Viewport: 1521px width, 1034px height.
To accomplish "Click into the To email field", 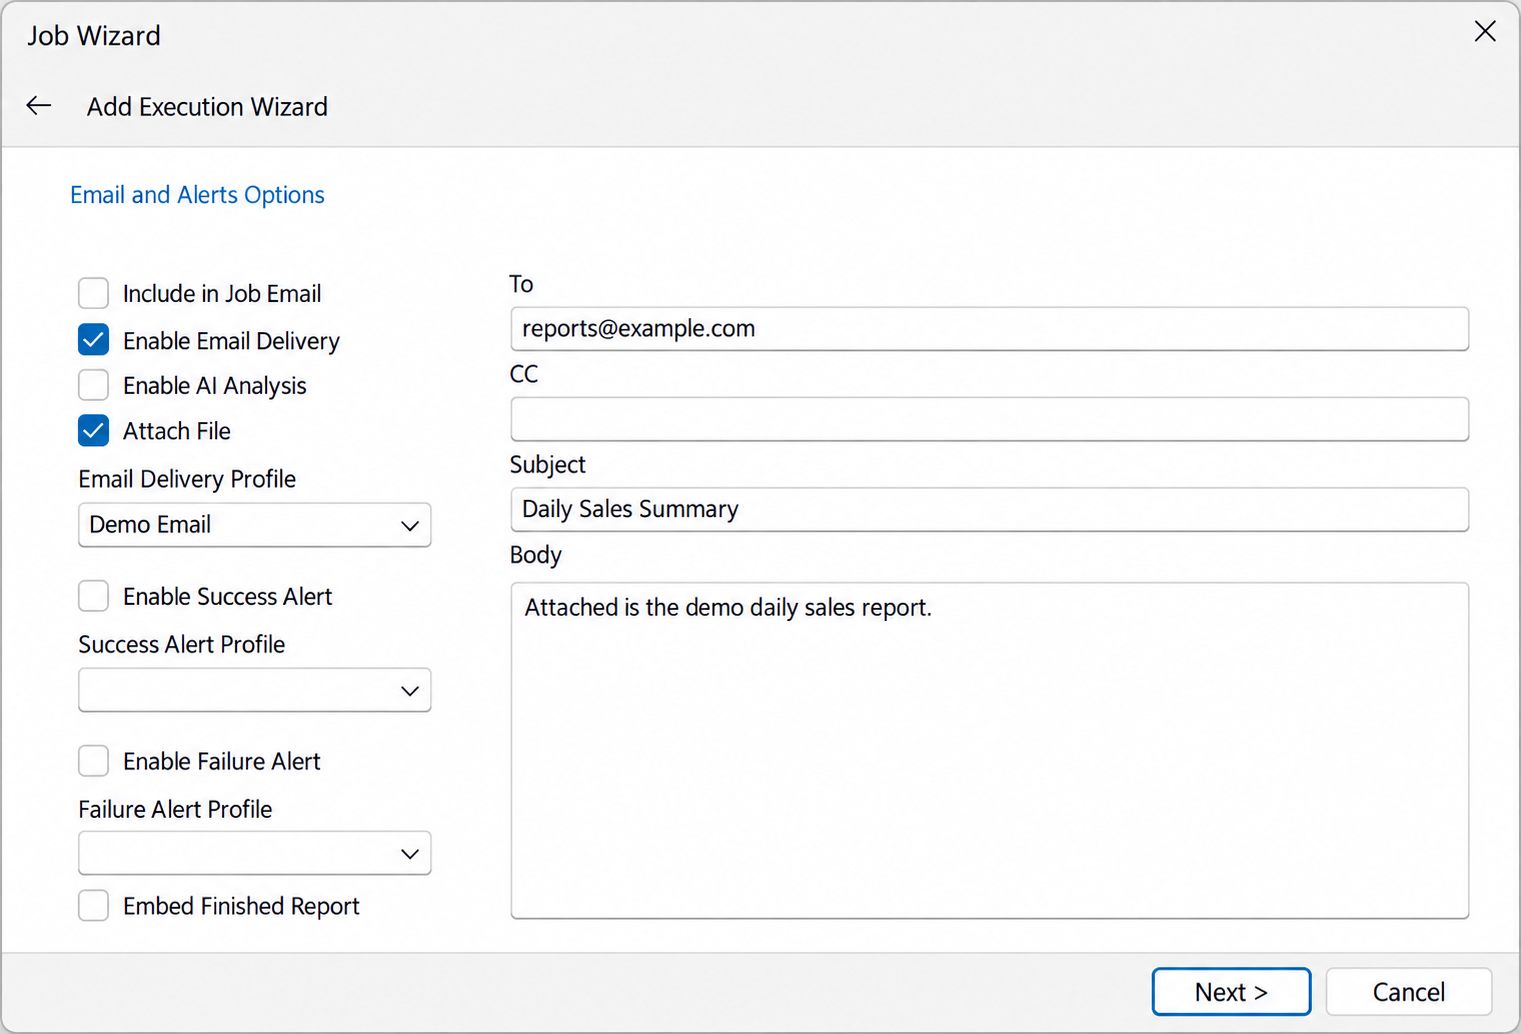I will [989, 329].
